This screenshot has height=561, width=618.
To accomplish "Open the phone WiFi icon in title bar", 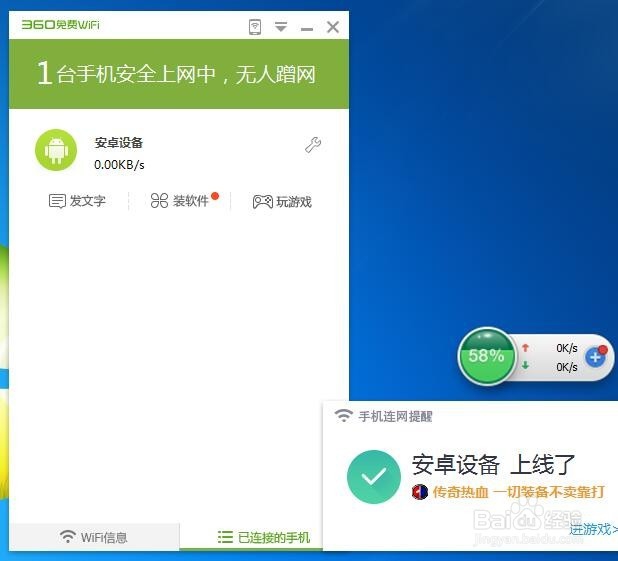I will (x=255, y=27).
